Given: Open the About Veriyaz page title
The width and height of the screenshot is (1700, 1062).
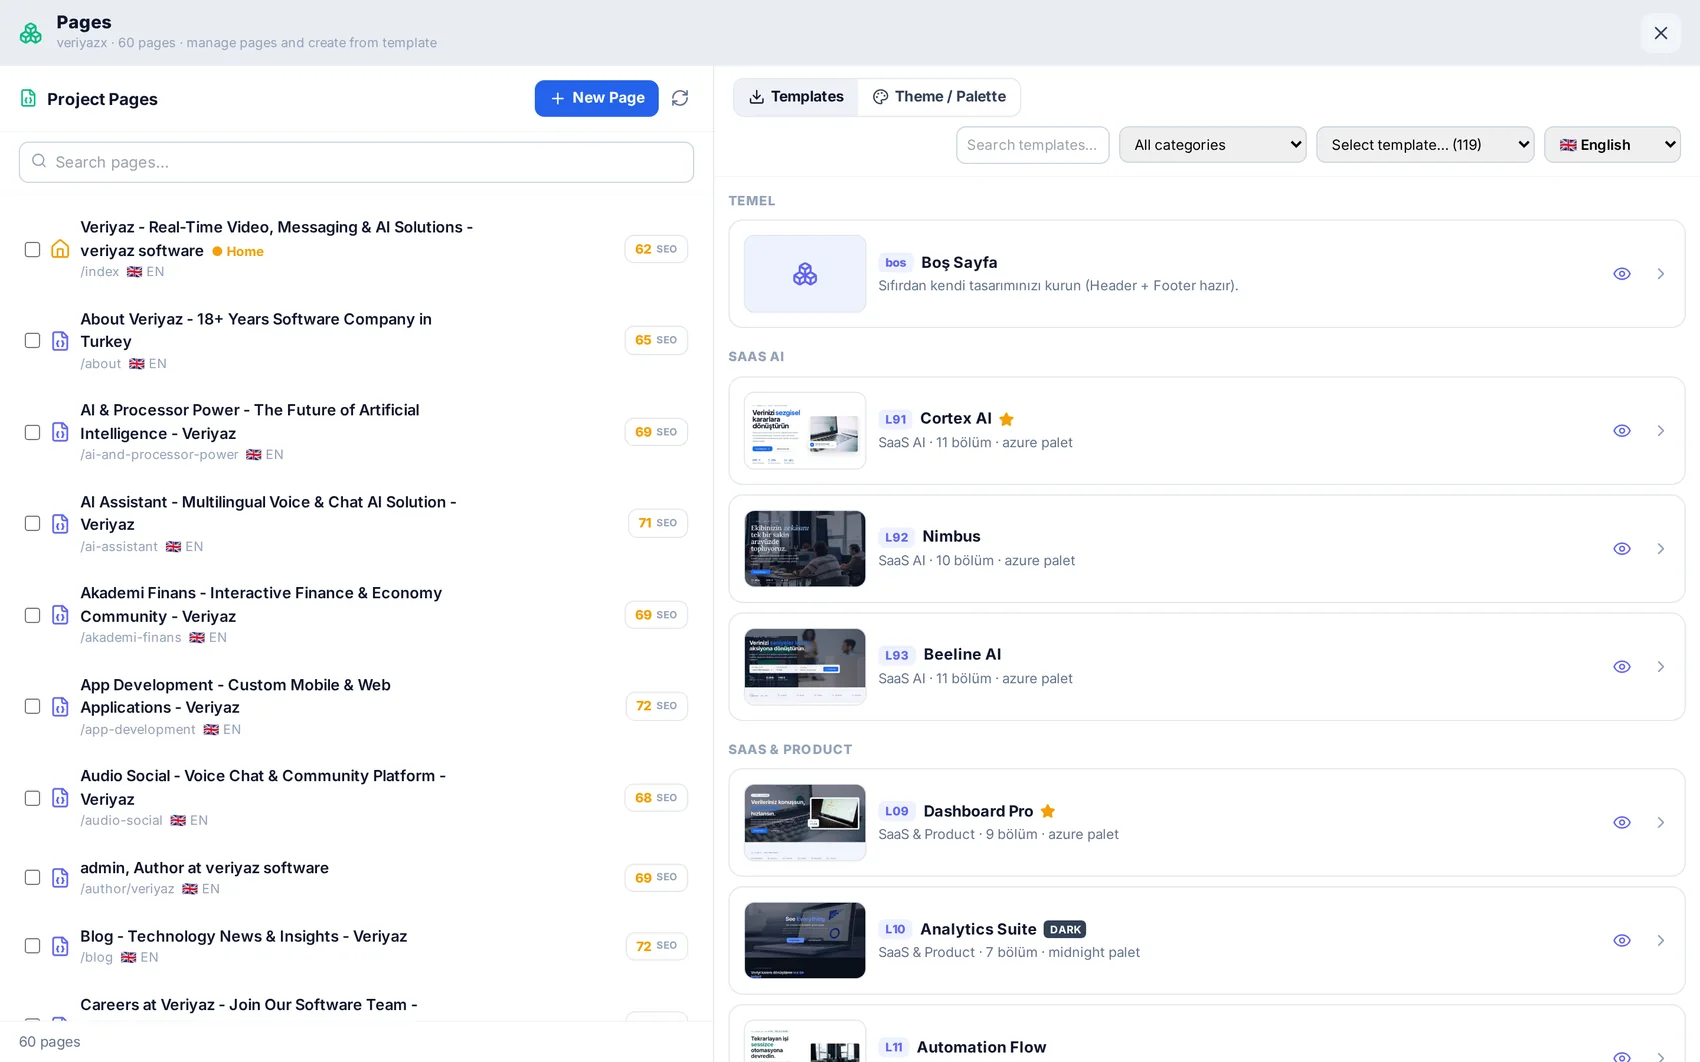Looking at the screenshot, I should [256, 330].
